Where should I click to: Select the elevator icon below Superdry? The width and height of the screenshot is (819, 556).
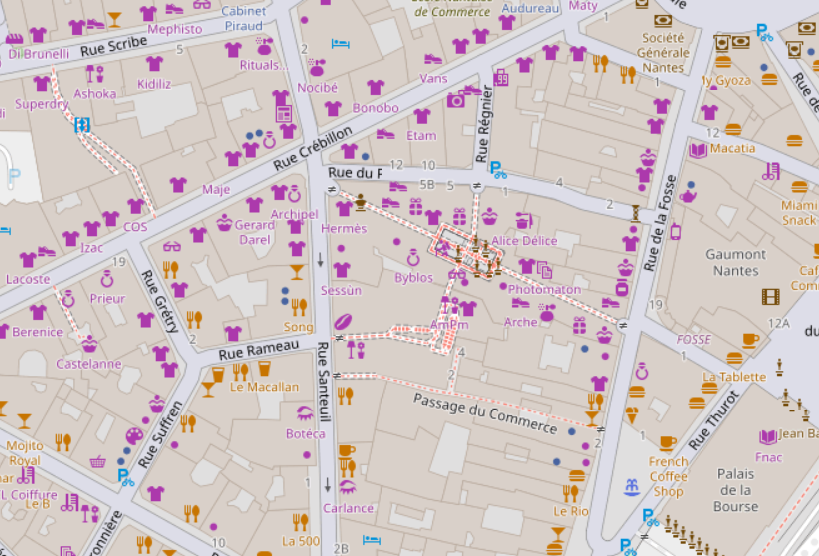82,124
